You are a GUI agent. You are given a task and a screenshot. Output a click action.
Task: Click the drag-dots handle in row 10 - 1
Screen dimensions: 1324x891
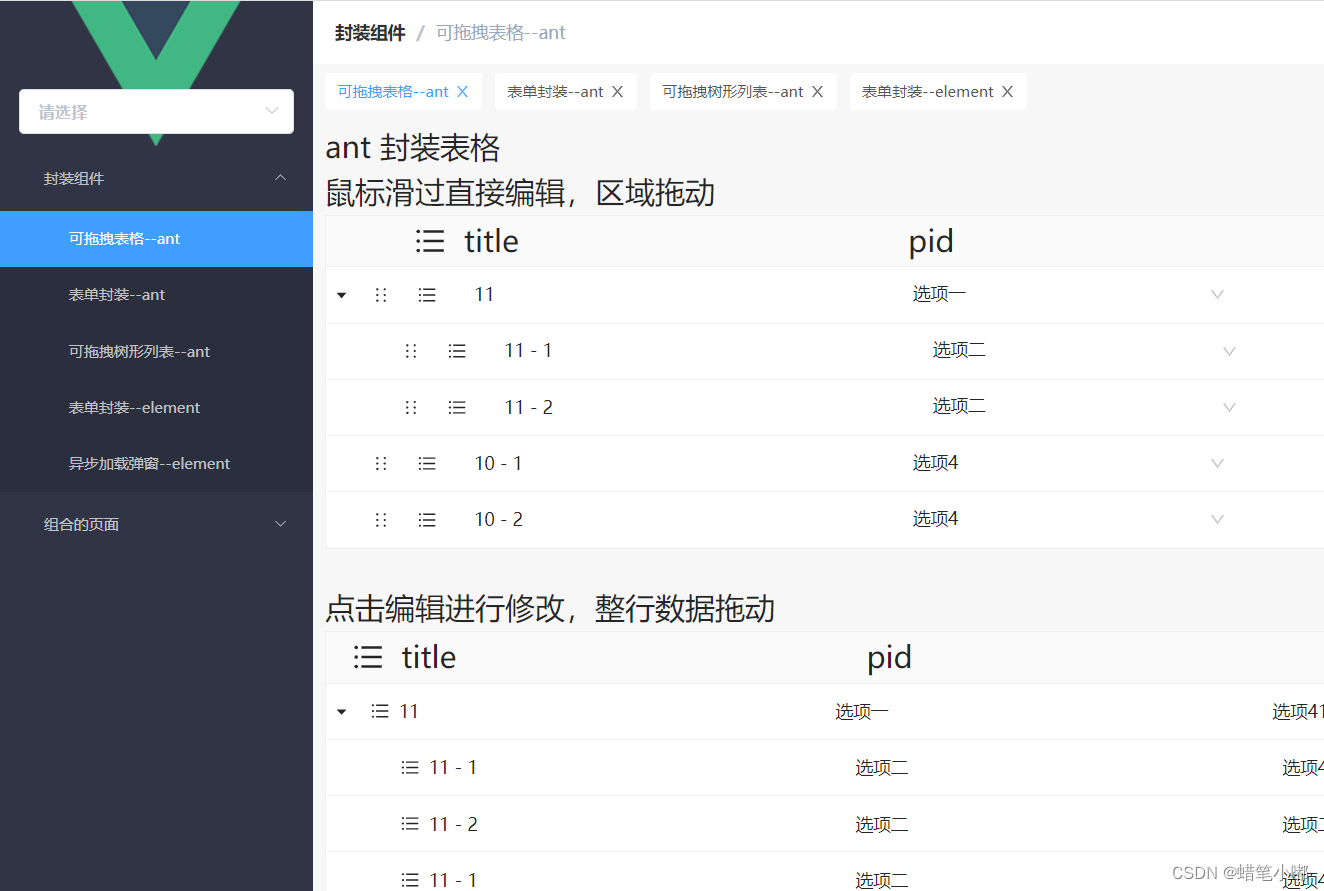(x=381, y=463)
